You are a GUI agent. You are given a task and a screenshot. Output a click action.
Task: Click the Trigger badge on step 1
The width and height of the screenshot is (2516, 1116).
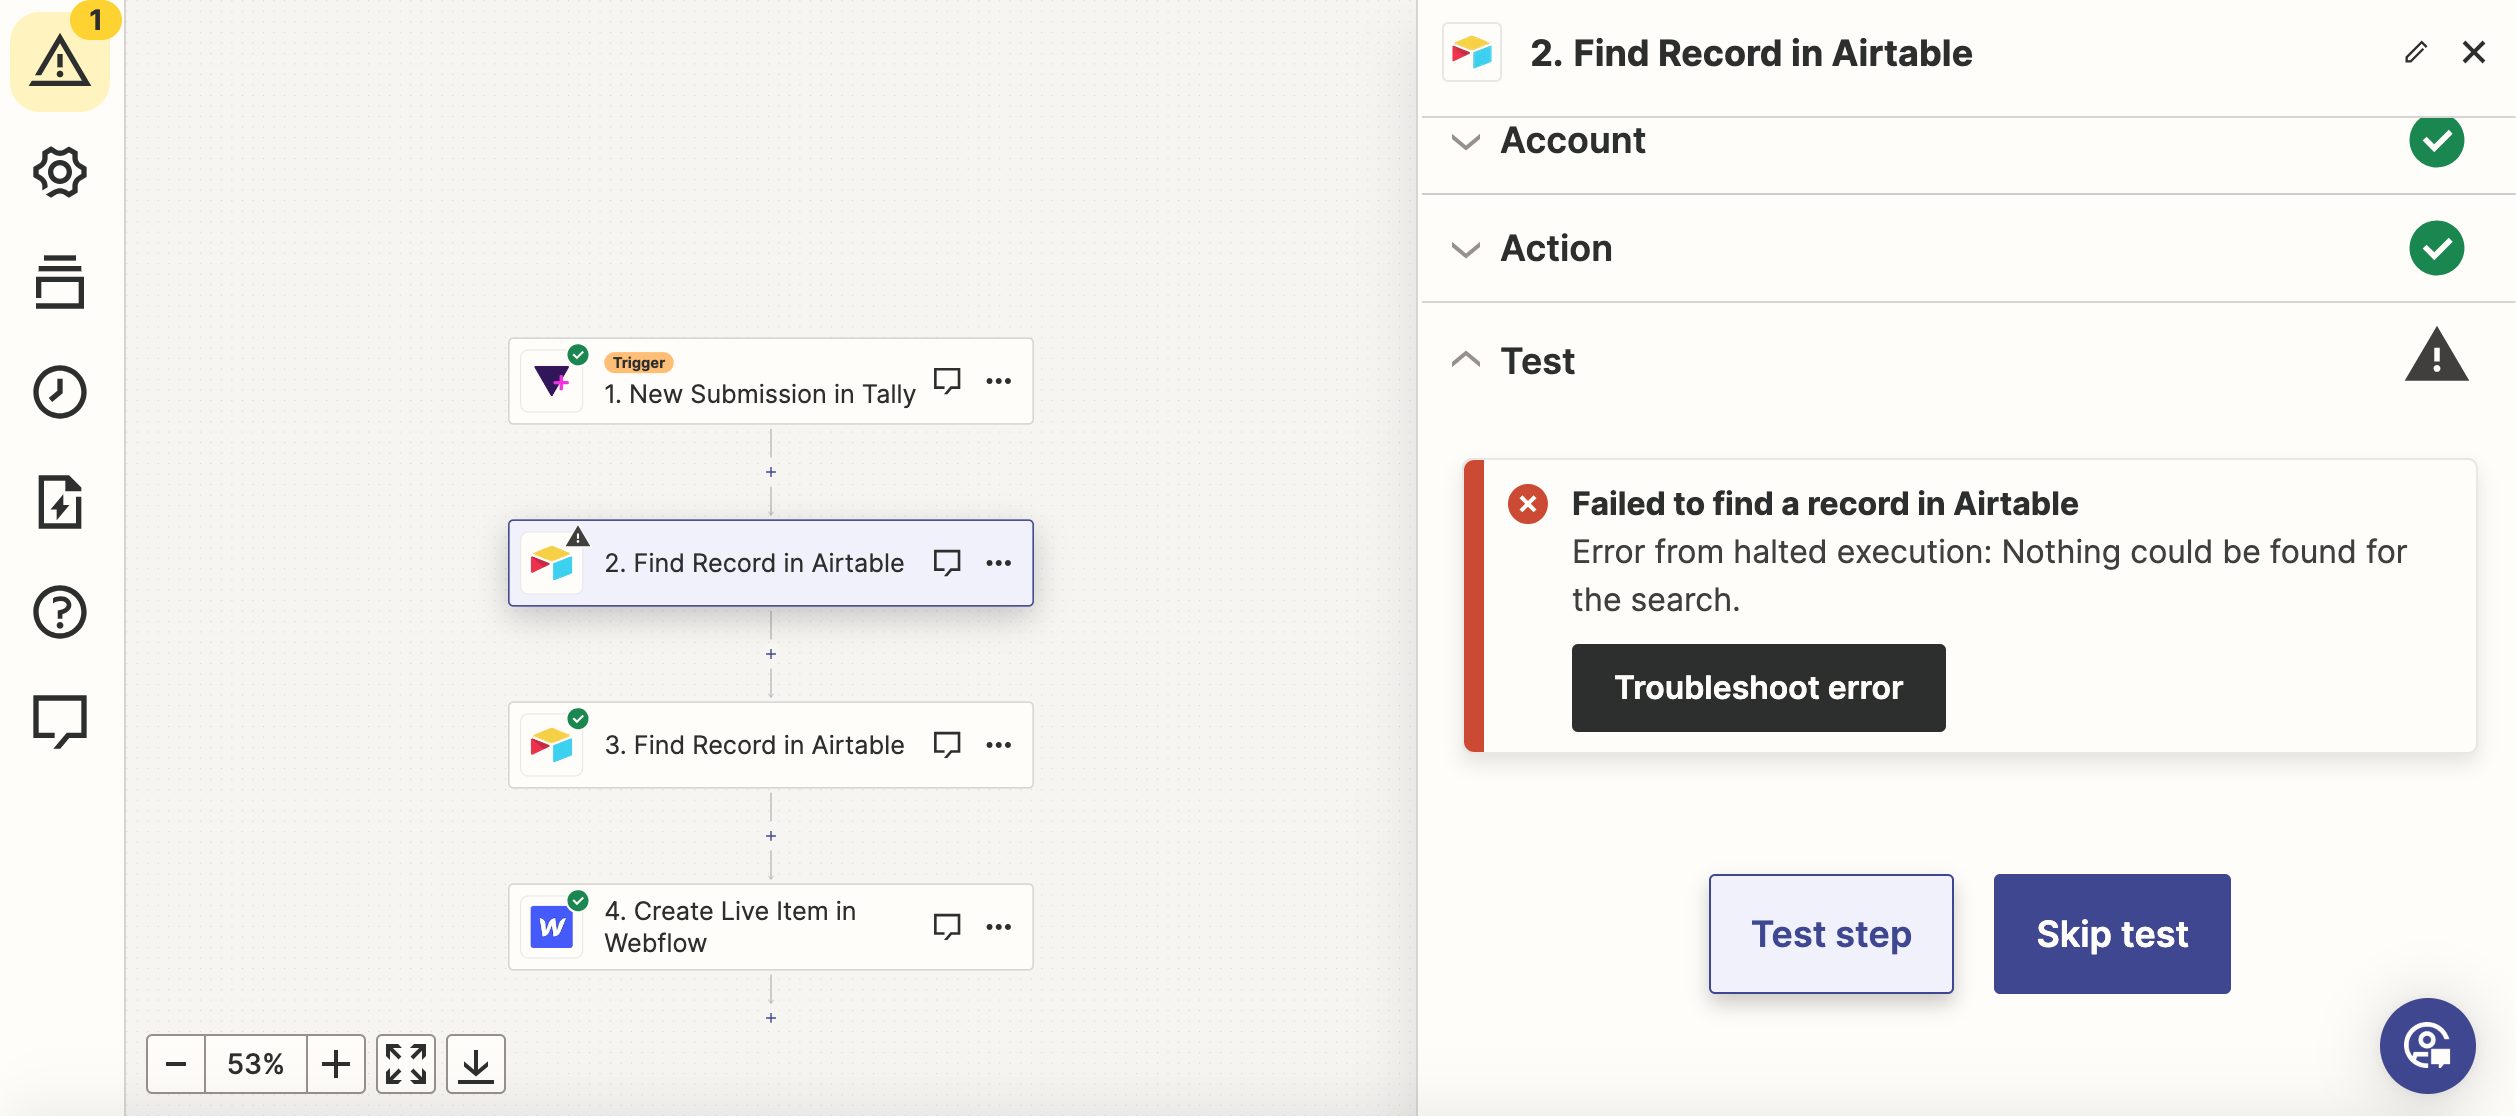click(x=639, y=363)
